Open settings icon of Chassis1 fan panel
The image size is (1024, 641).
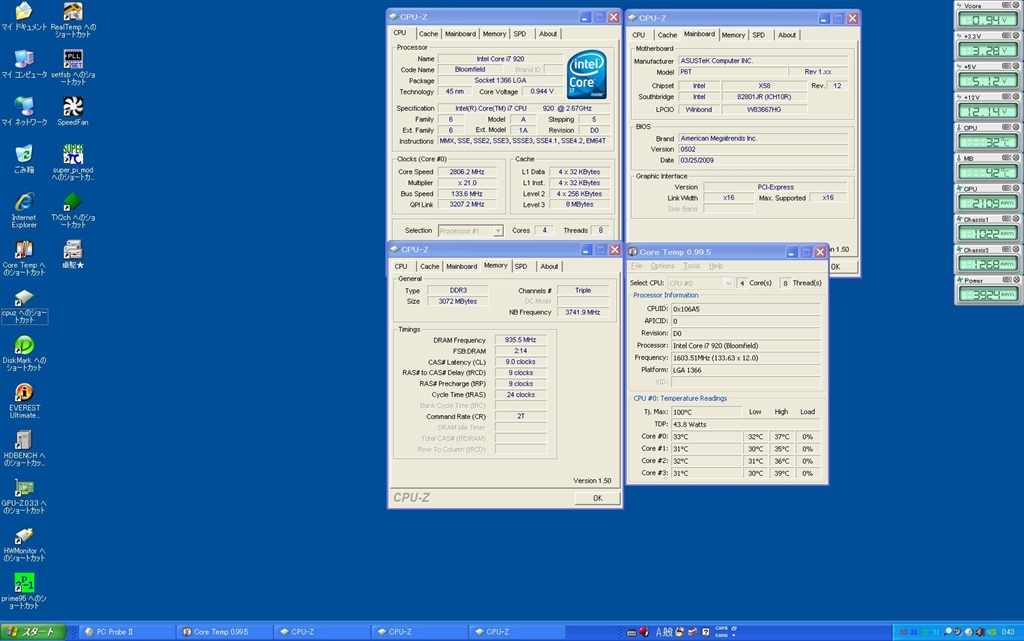click(1006, 219)
